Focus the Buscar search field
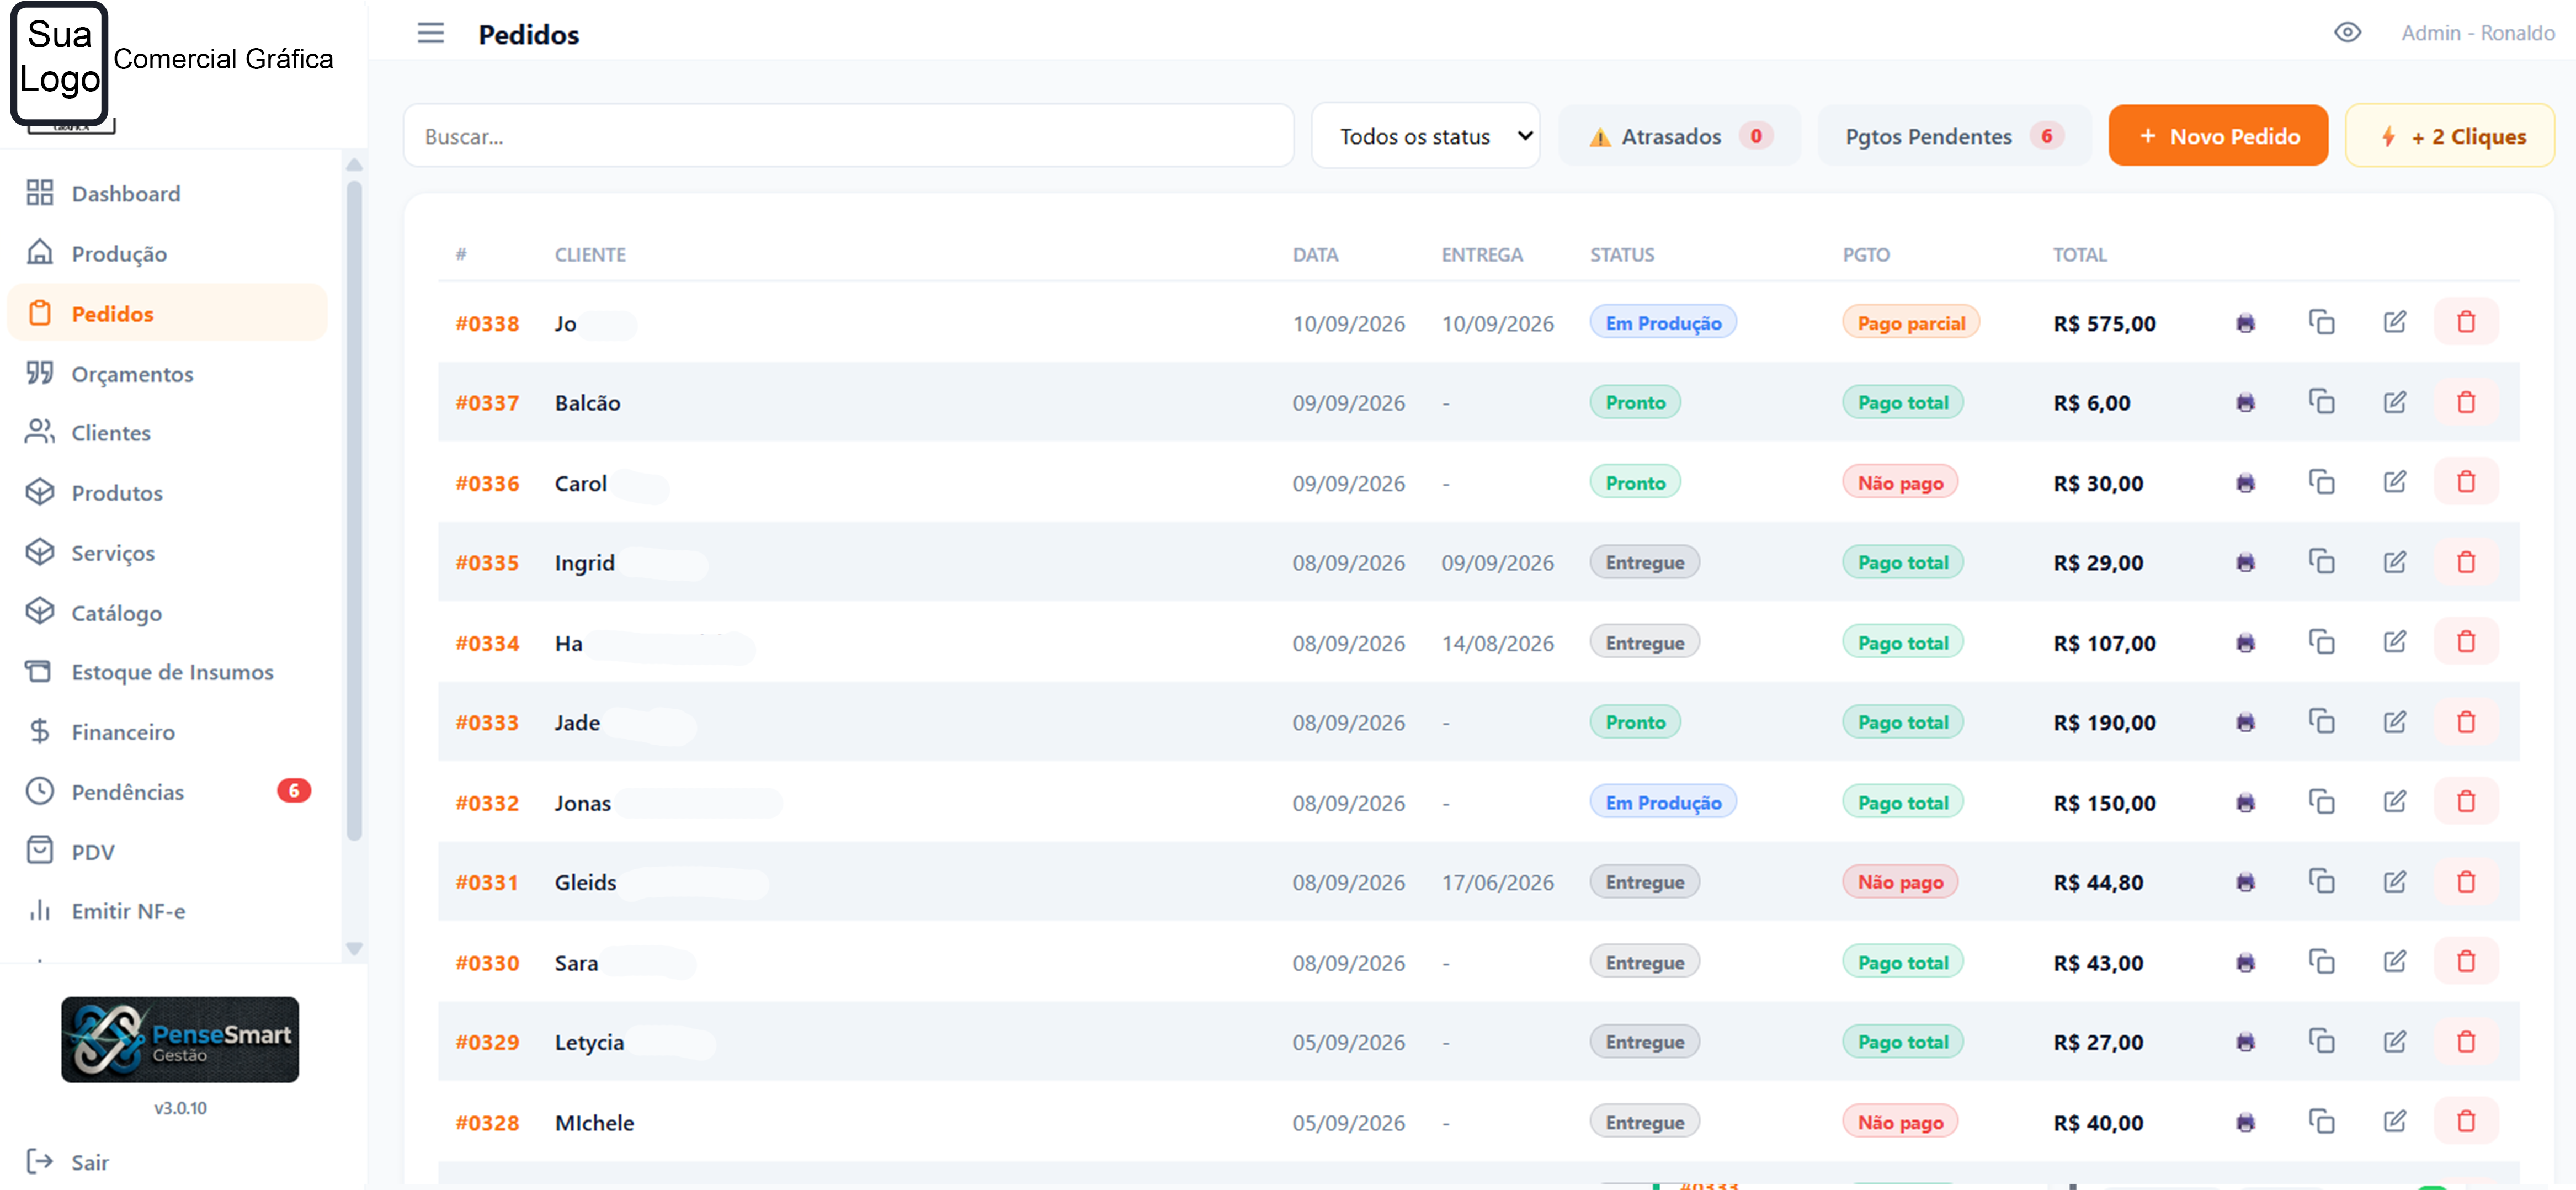Screen dimensions: 2576x1190 click(x=848, y=136)
